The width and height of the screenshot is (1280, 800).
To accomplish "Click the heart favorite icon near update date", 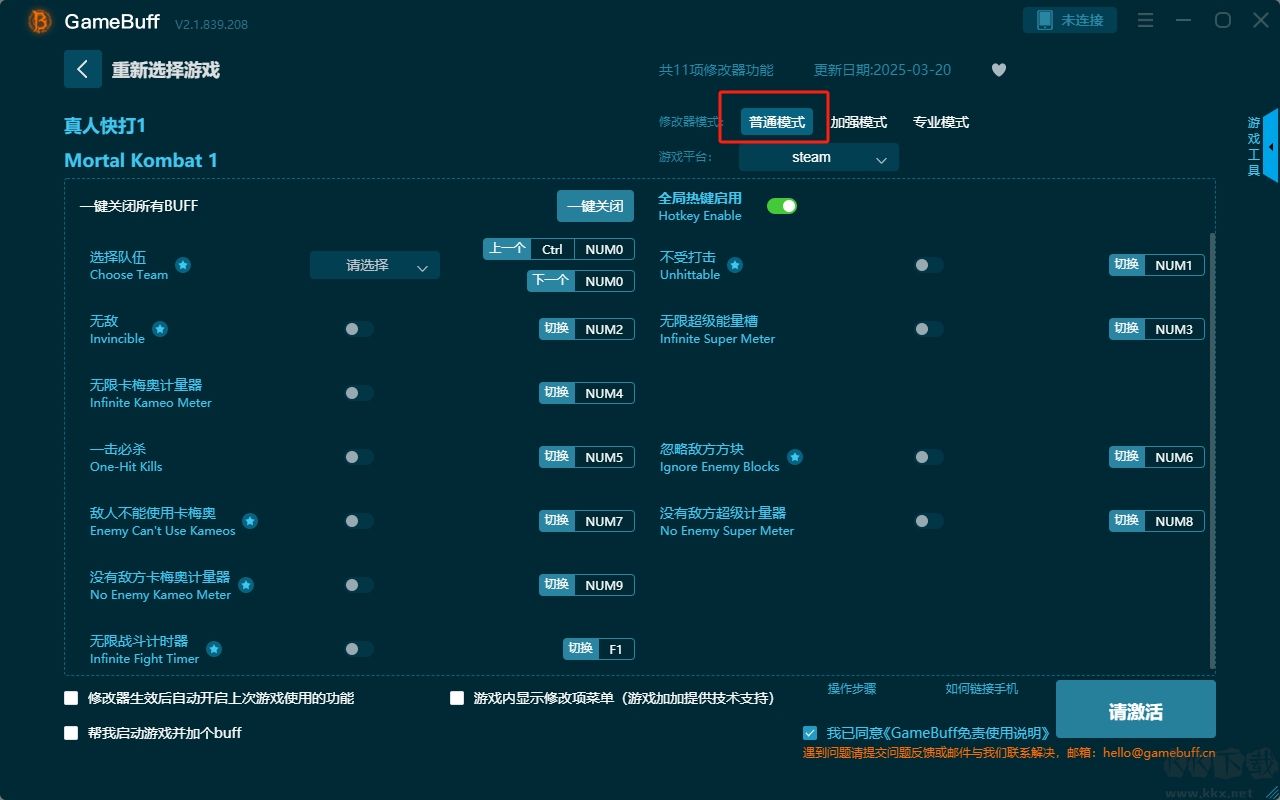I will point(998,70).
